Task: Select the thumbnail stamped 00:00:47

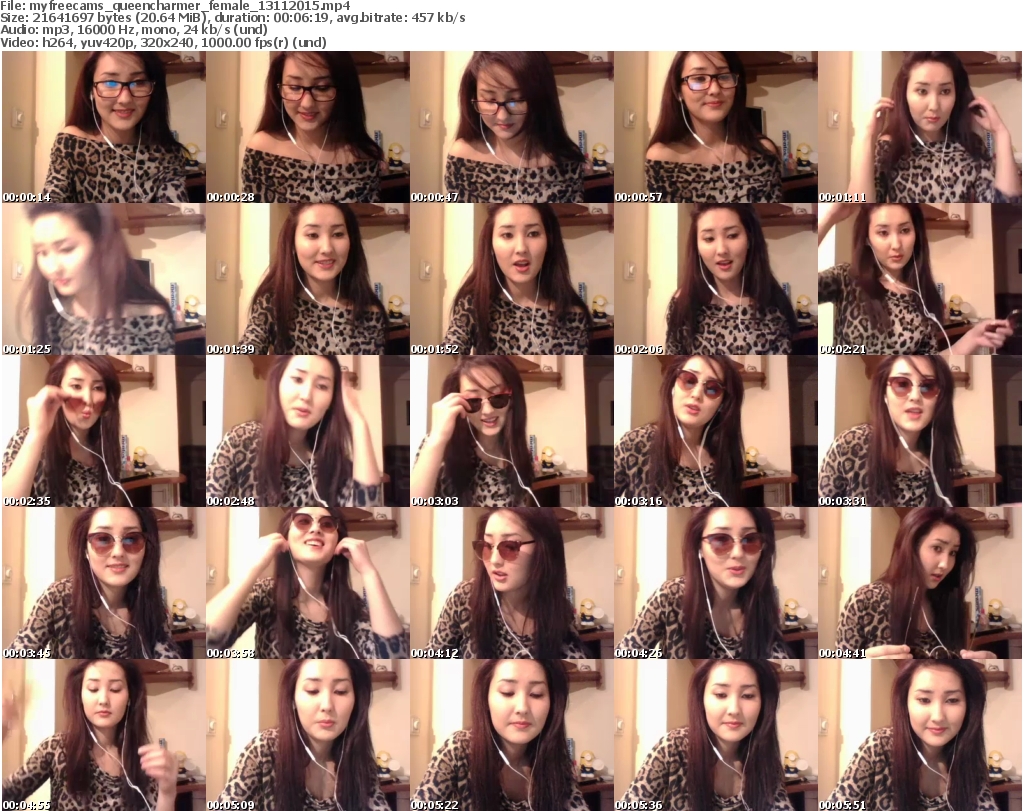Action: pyautogui.click(x=512, y=127)
